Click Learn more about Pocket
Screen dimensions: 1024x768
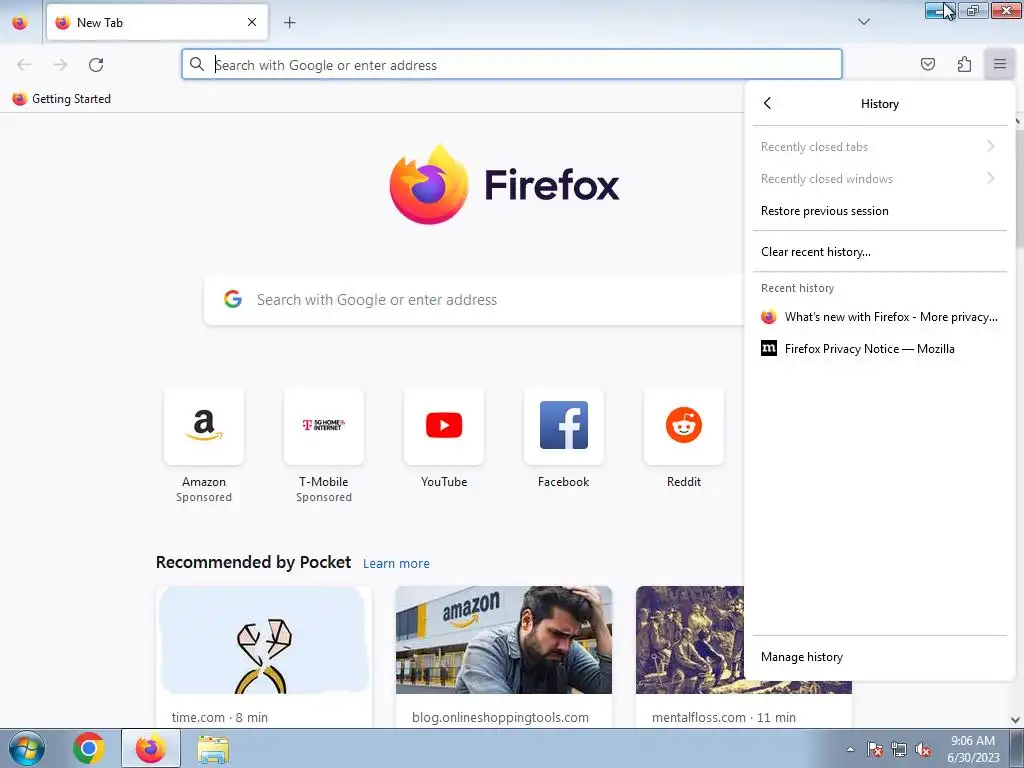(396, 564)
